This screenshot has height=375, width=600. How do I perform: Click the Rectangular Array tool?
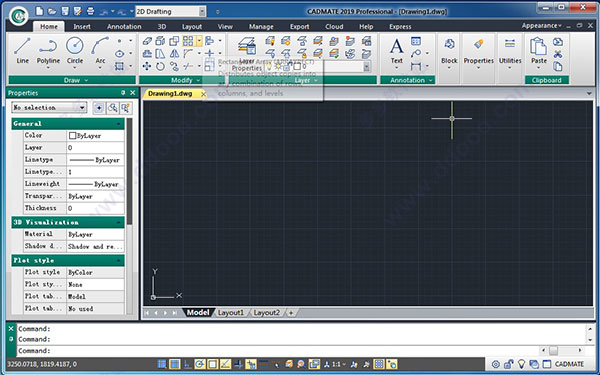pos(188,41)
